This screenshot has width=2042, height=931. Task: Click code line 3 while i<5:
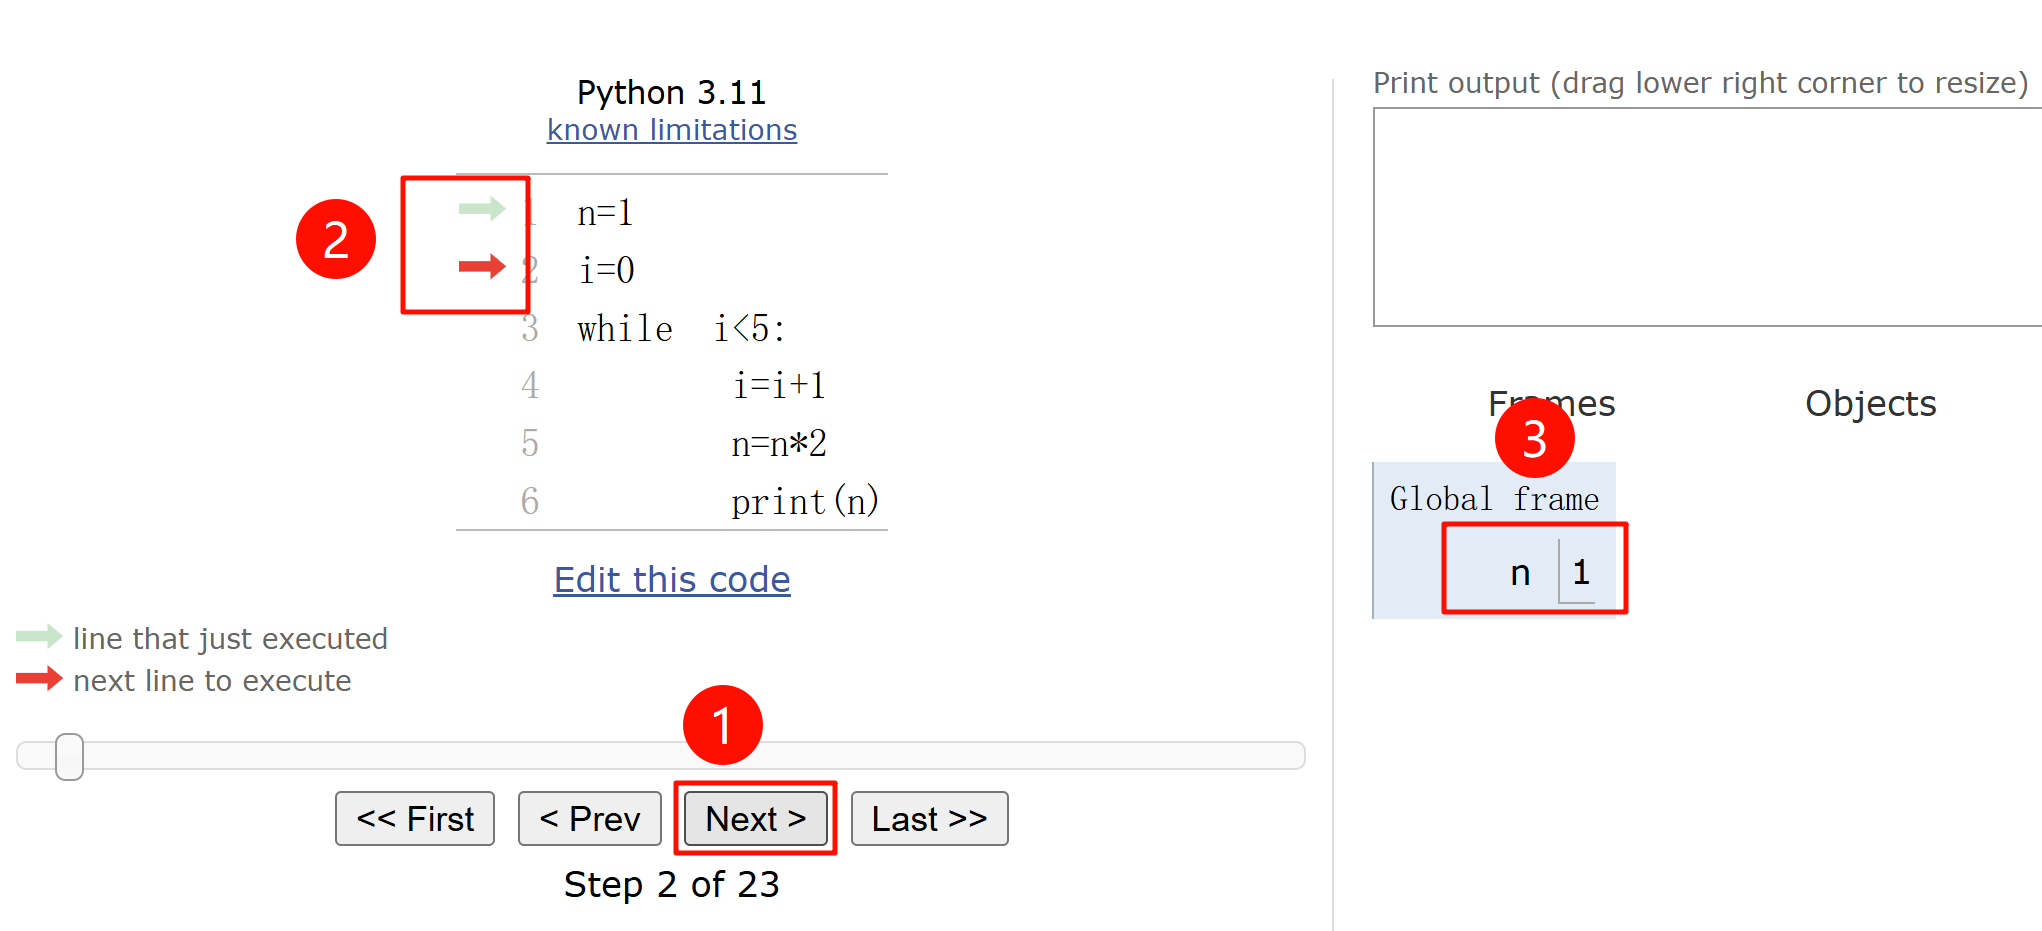click(681, 329)
